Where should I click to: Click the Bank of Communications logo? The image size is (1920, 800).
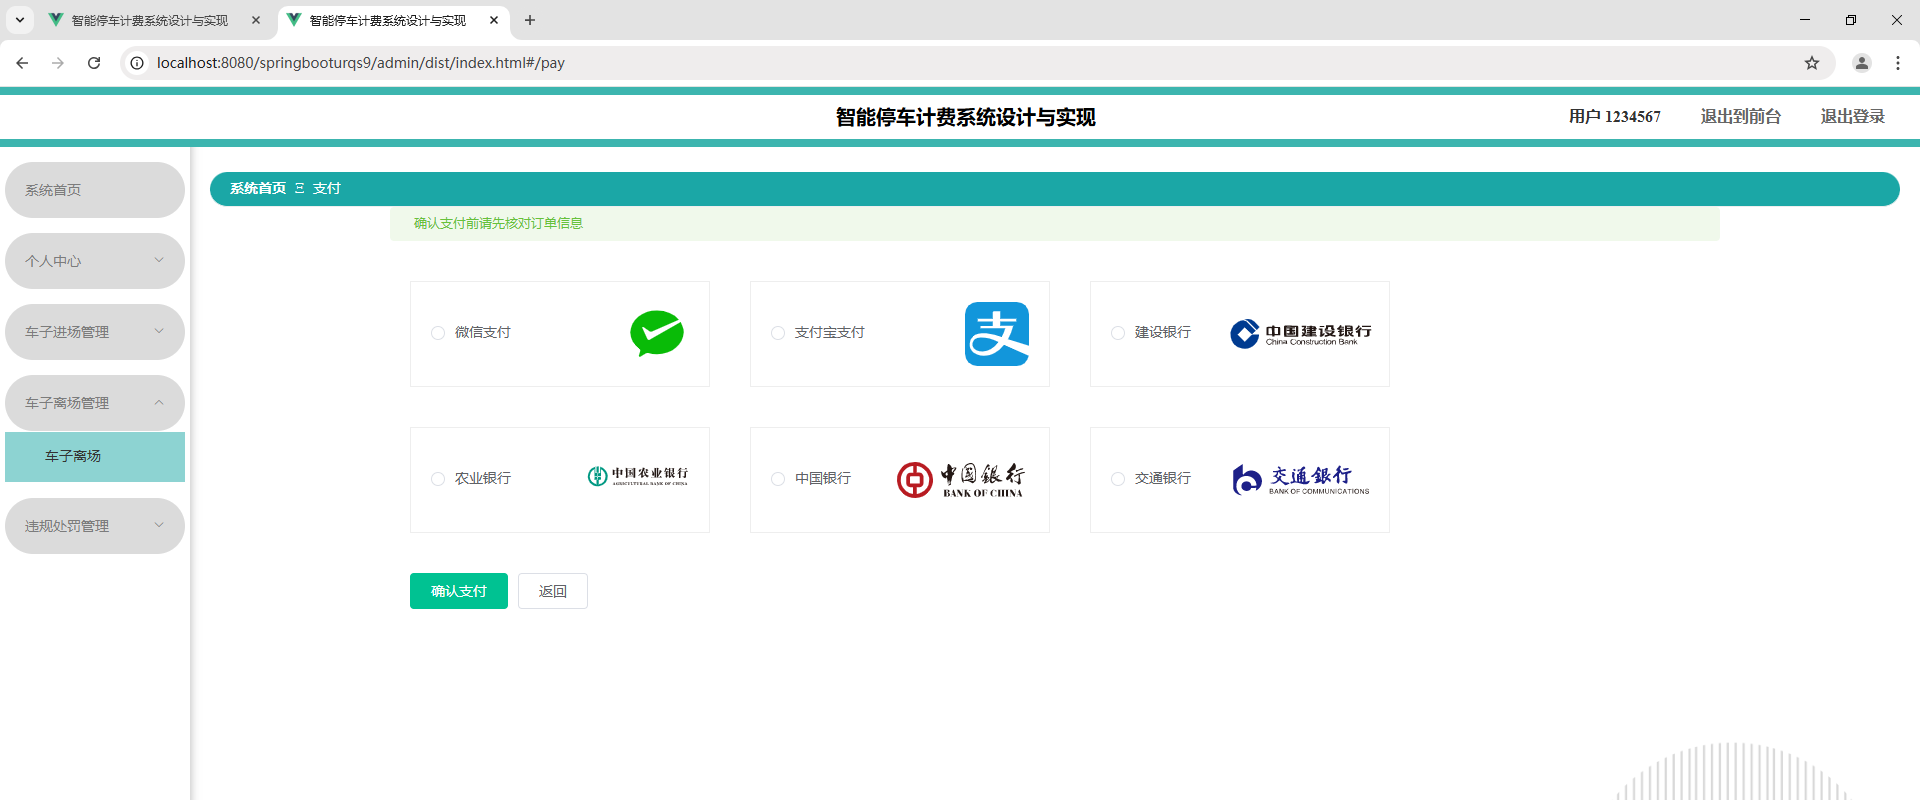[x=1301, y=480]
